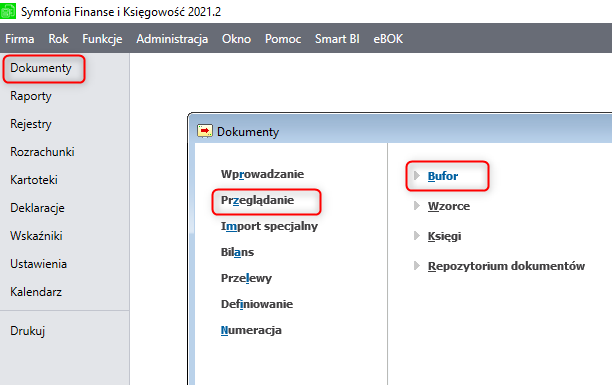
Task: Open the Administracja menu
Action: [x=172, y=39]
